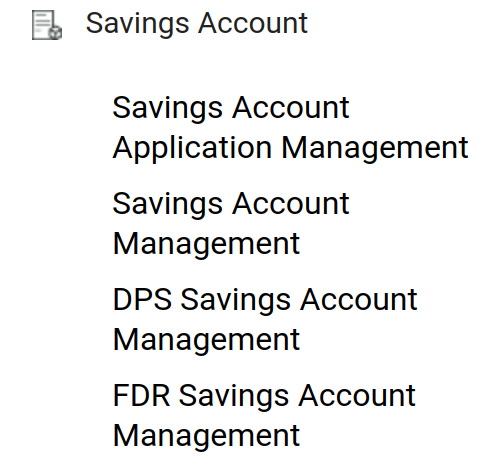Image resolution: width=482 pixels, height=466 pixels.
Task: Select the page-with-cube icon beside Savings Account
Action: tap(47, 25)
